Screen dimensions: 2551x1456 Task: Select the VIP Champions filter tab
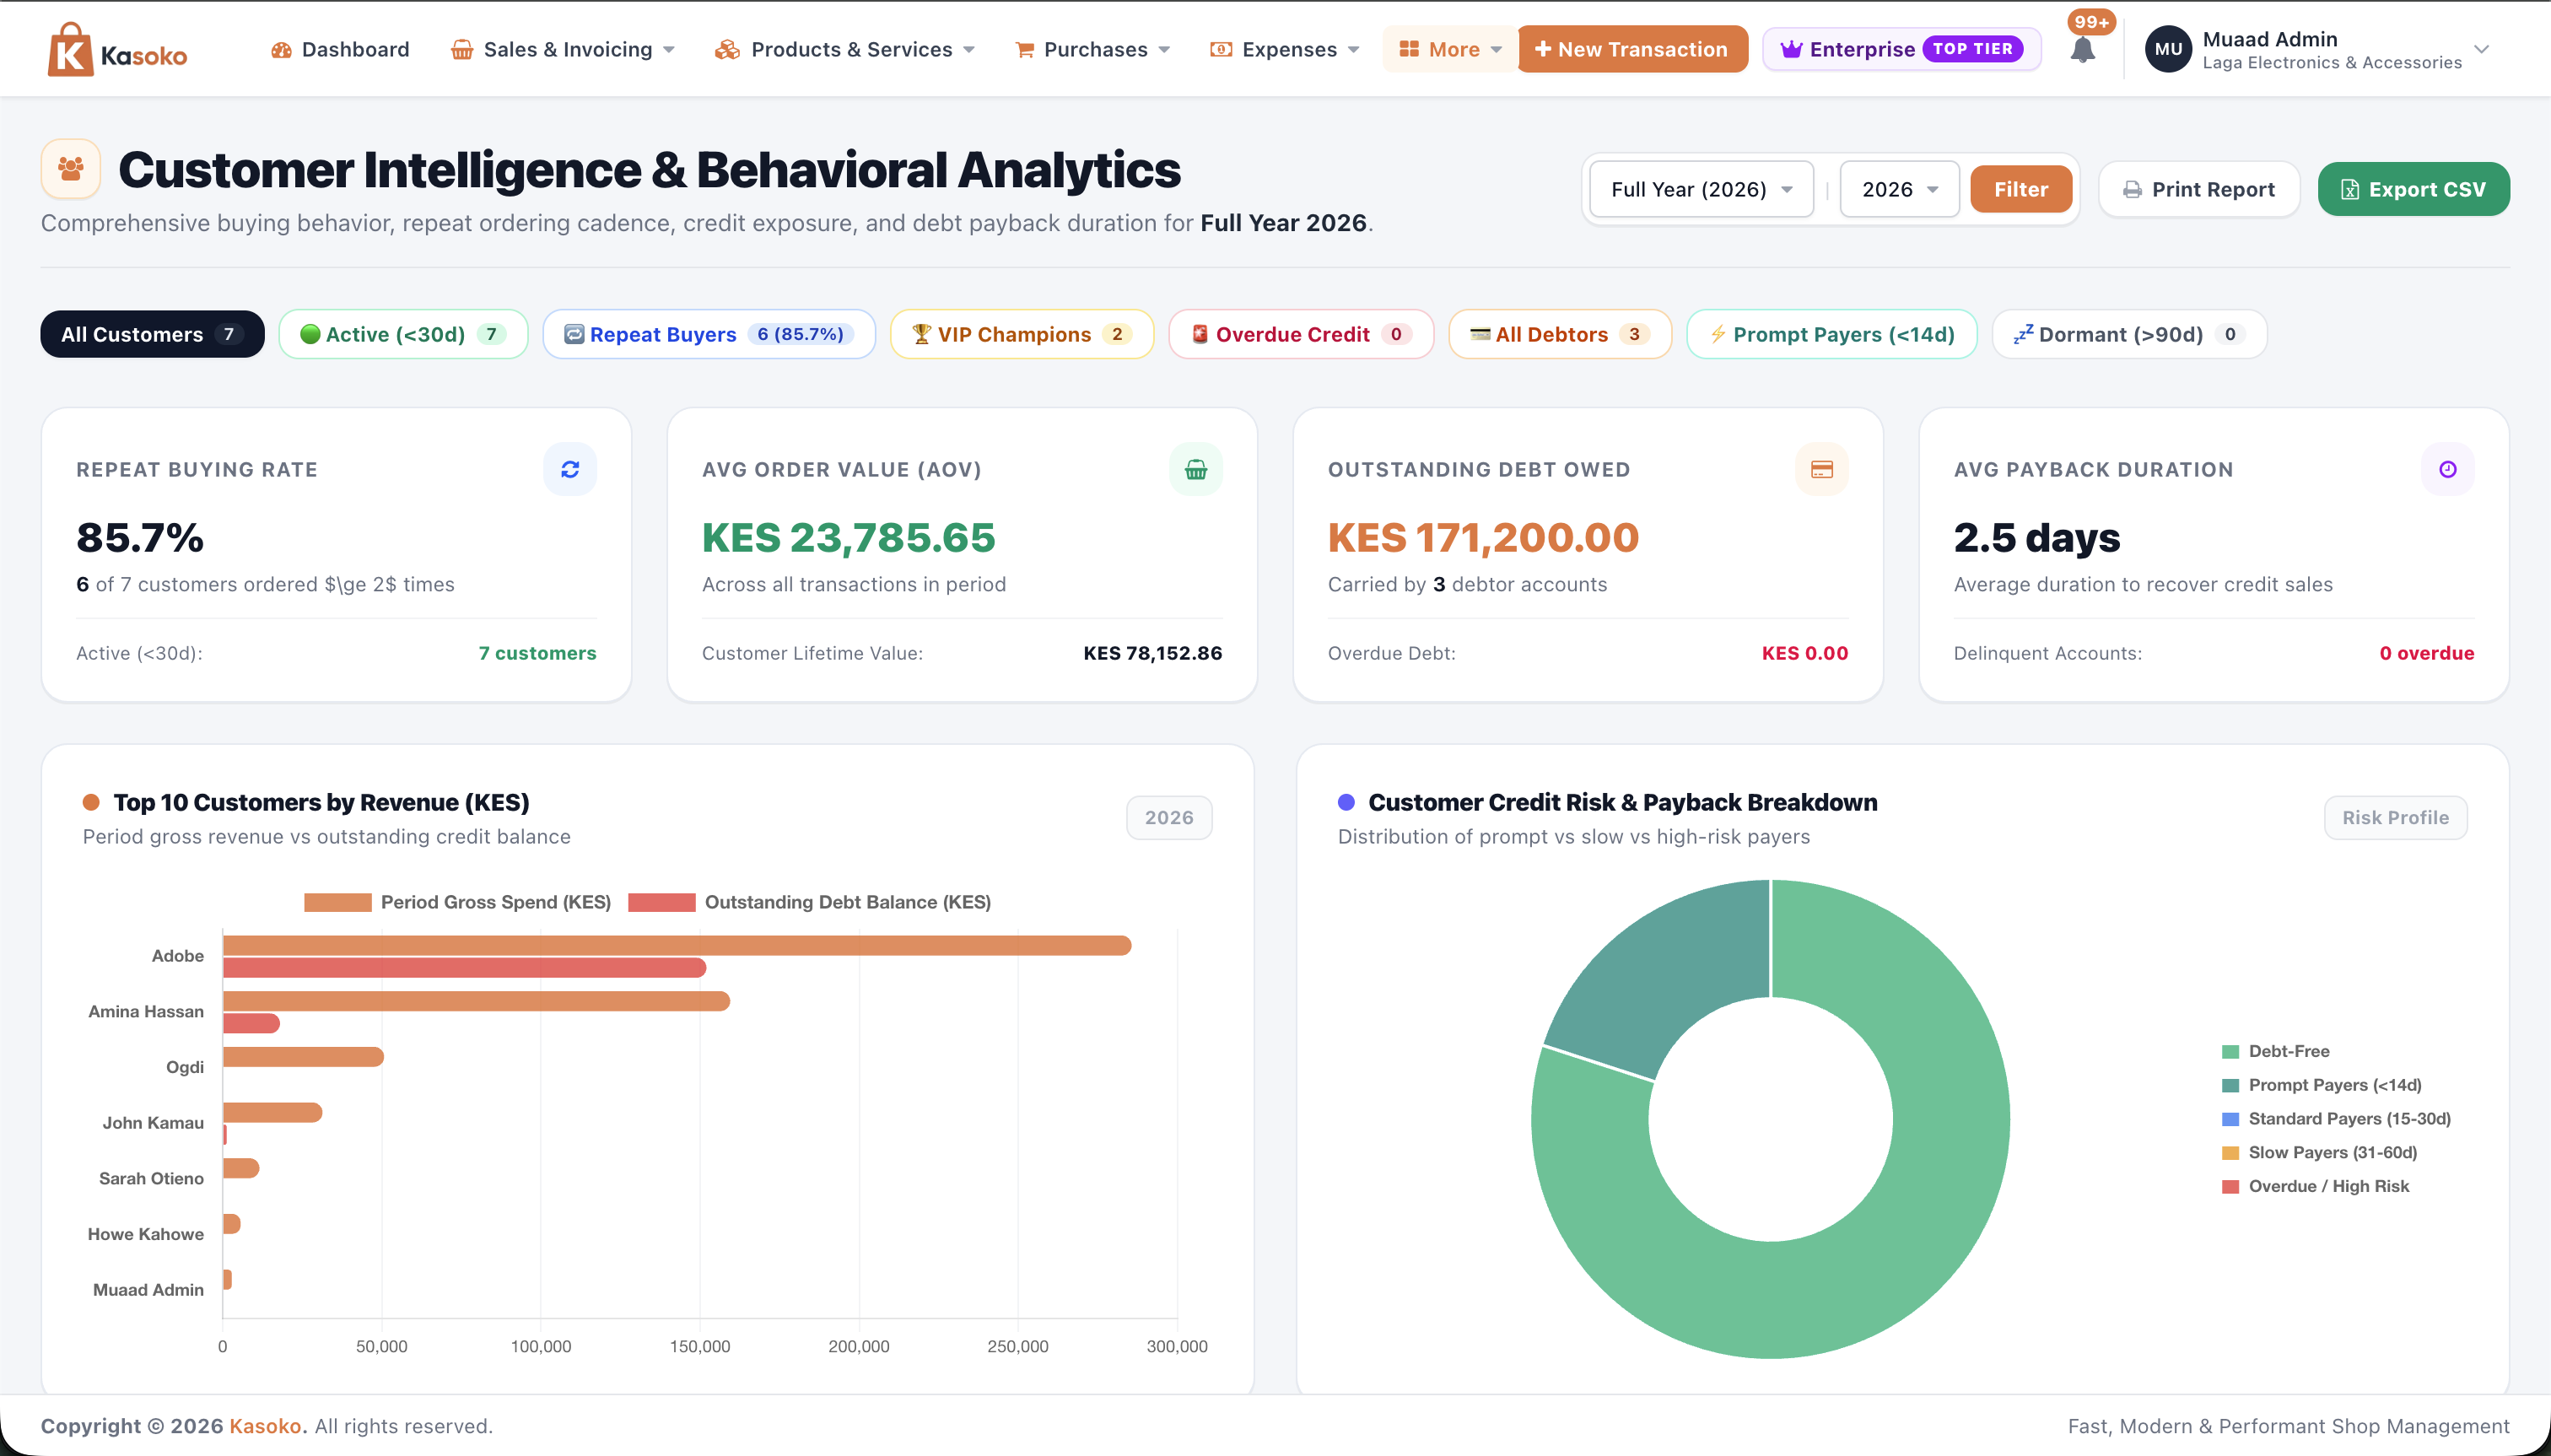[1022, 334]
